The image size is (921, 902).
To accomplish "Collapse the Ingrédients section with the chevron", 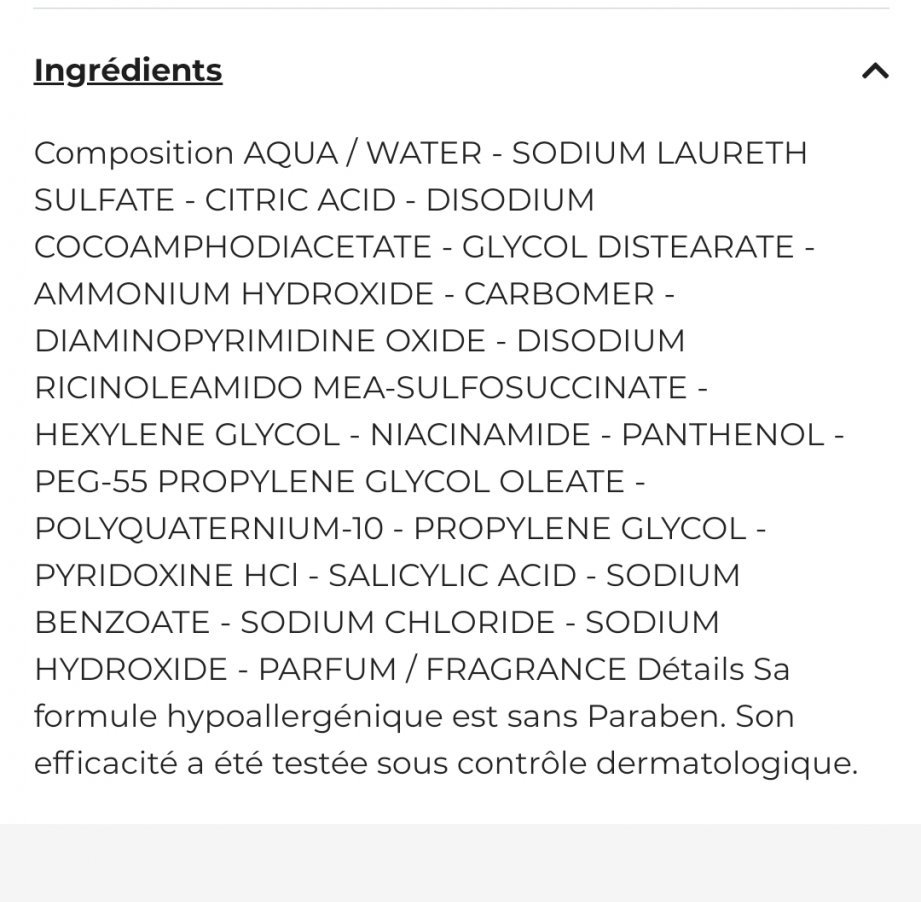I will click(x=875, y=71).
